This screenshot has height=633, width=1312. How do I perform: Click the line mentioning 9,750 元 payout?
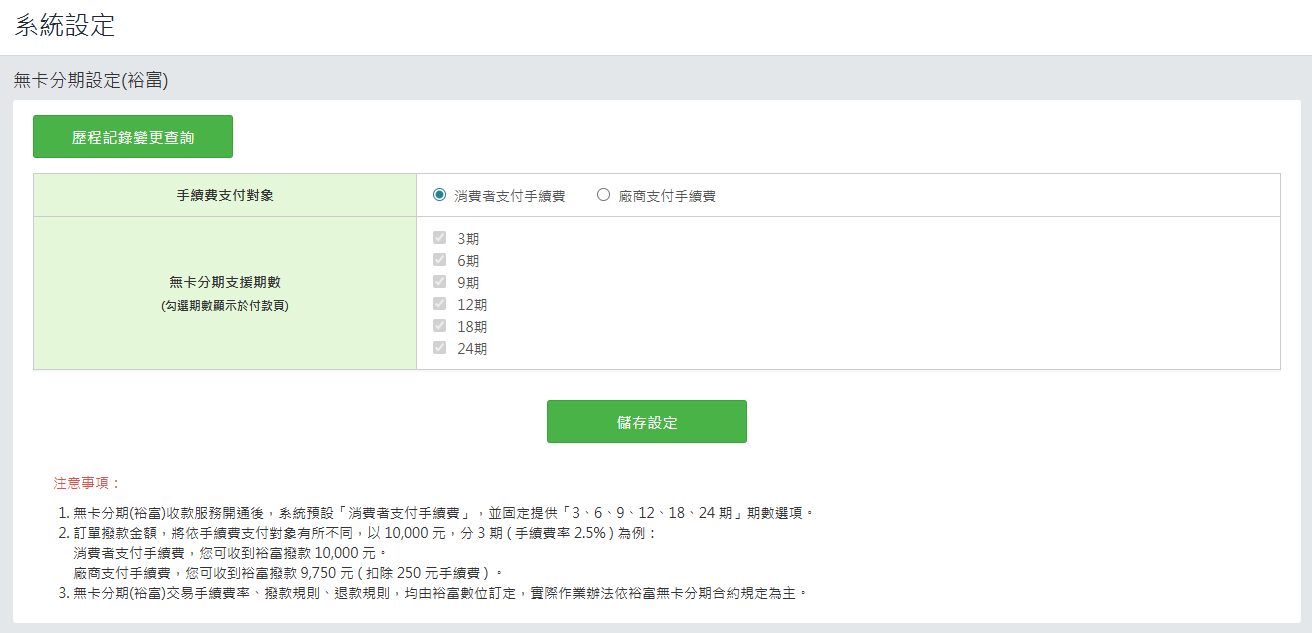tap(288, 573)
